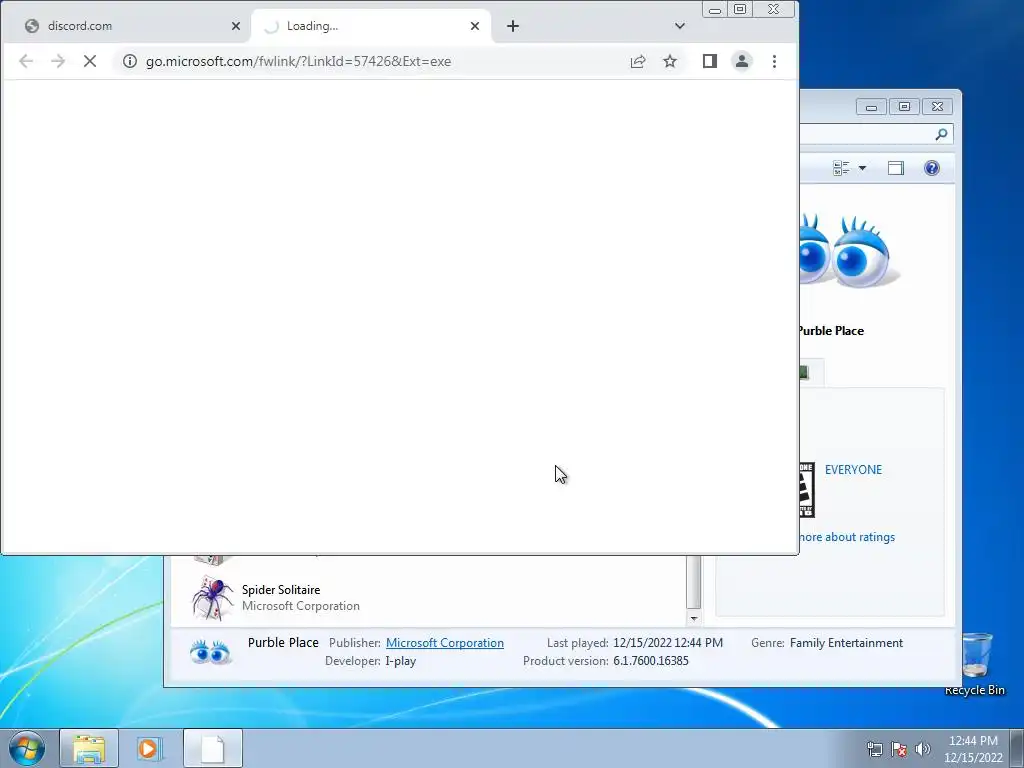Click the blank document taskbar item
This screenshot has height=768, width=1024.
tap(213, 748)
